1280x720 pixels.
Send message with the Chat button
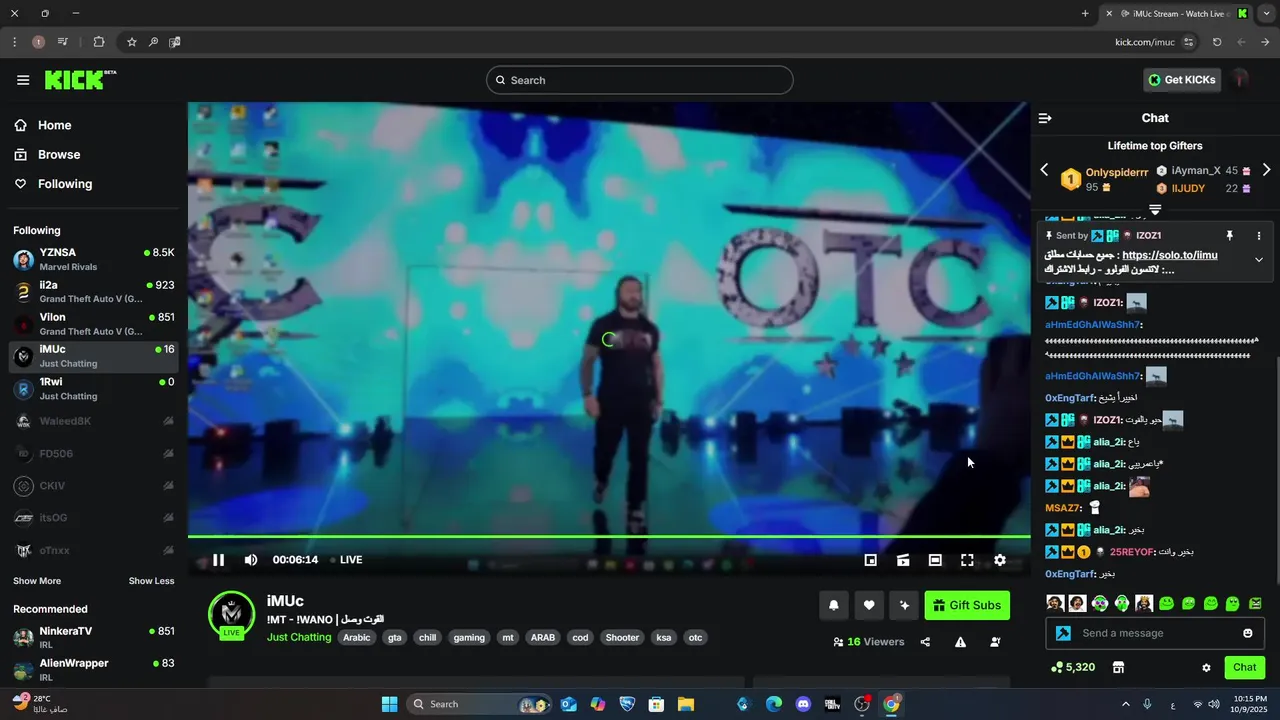1244,667
